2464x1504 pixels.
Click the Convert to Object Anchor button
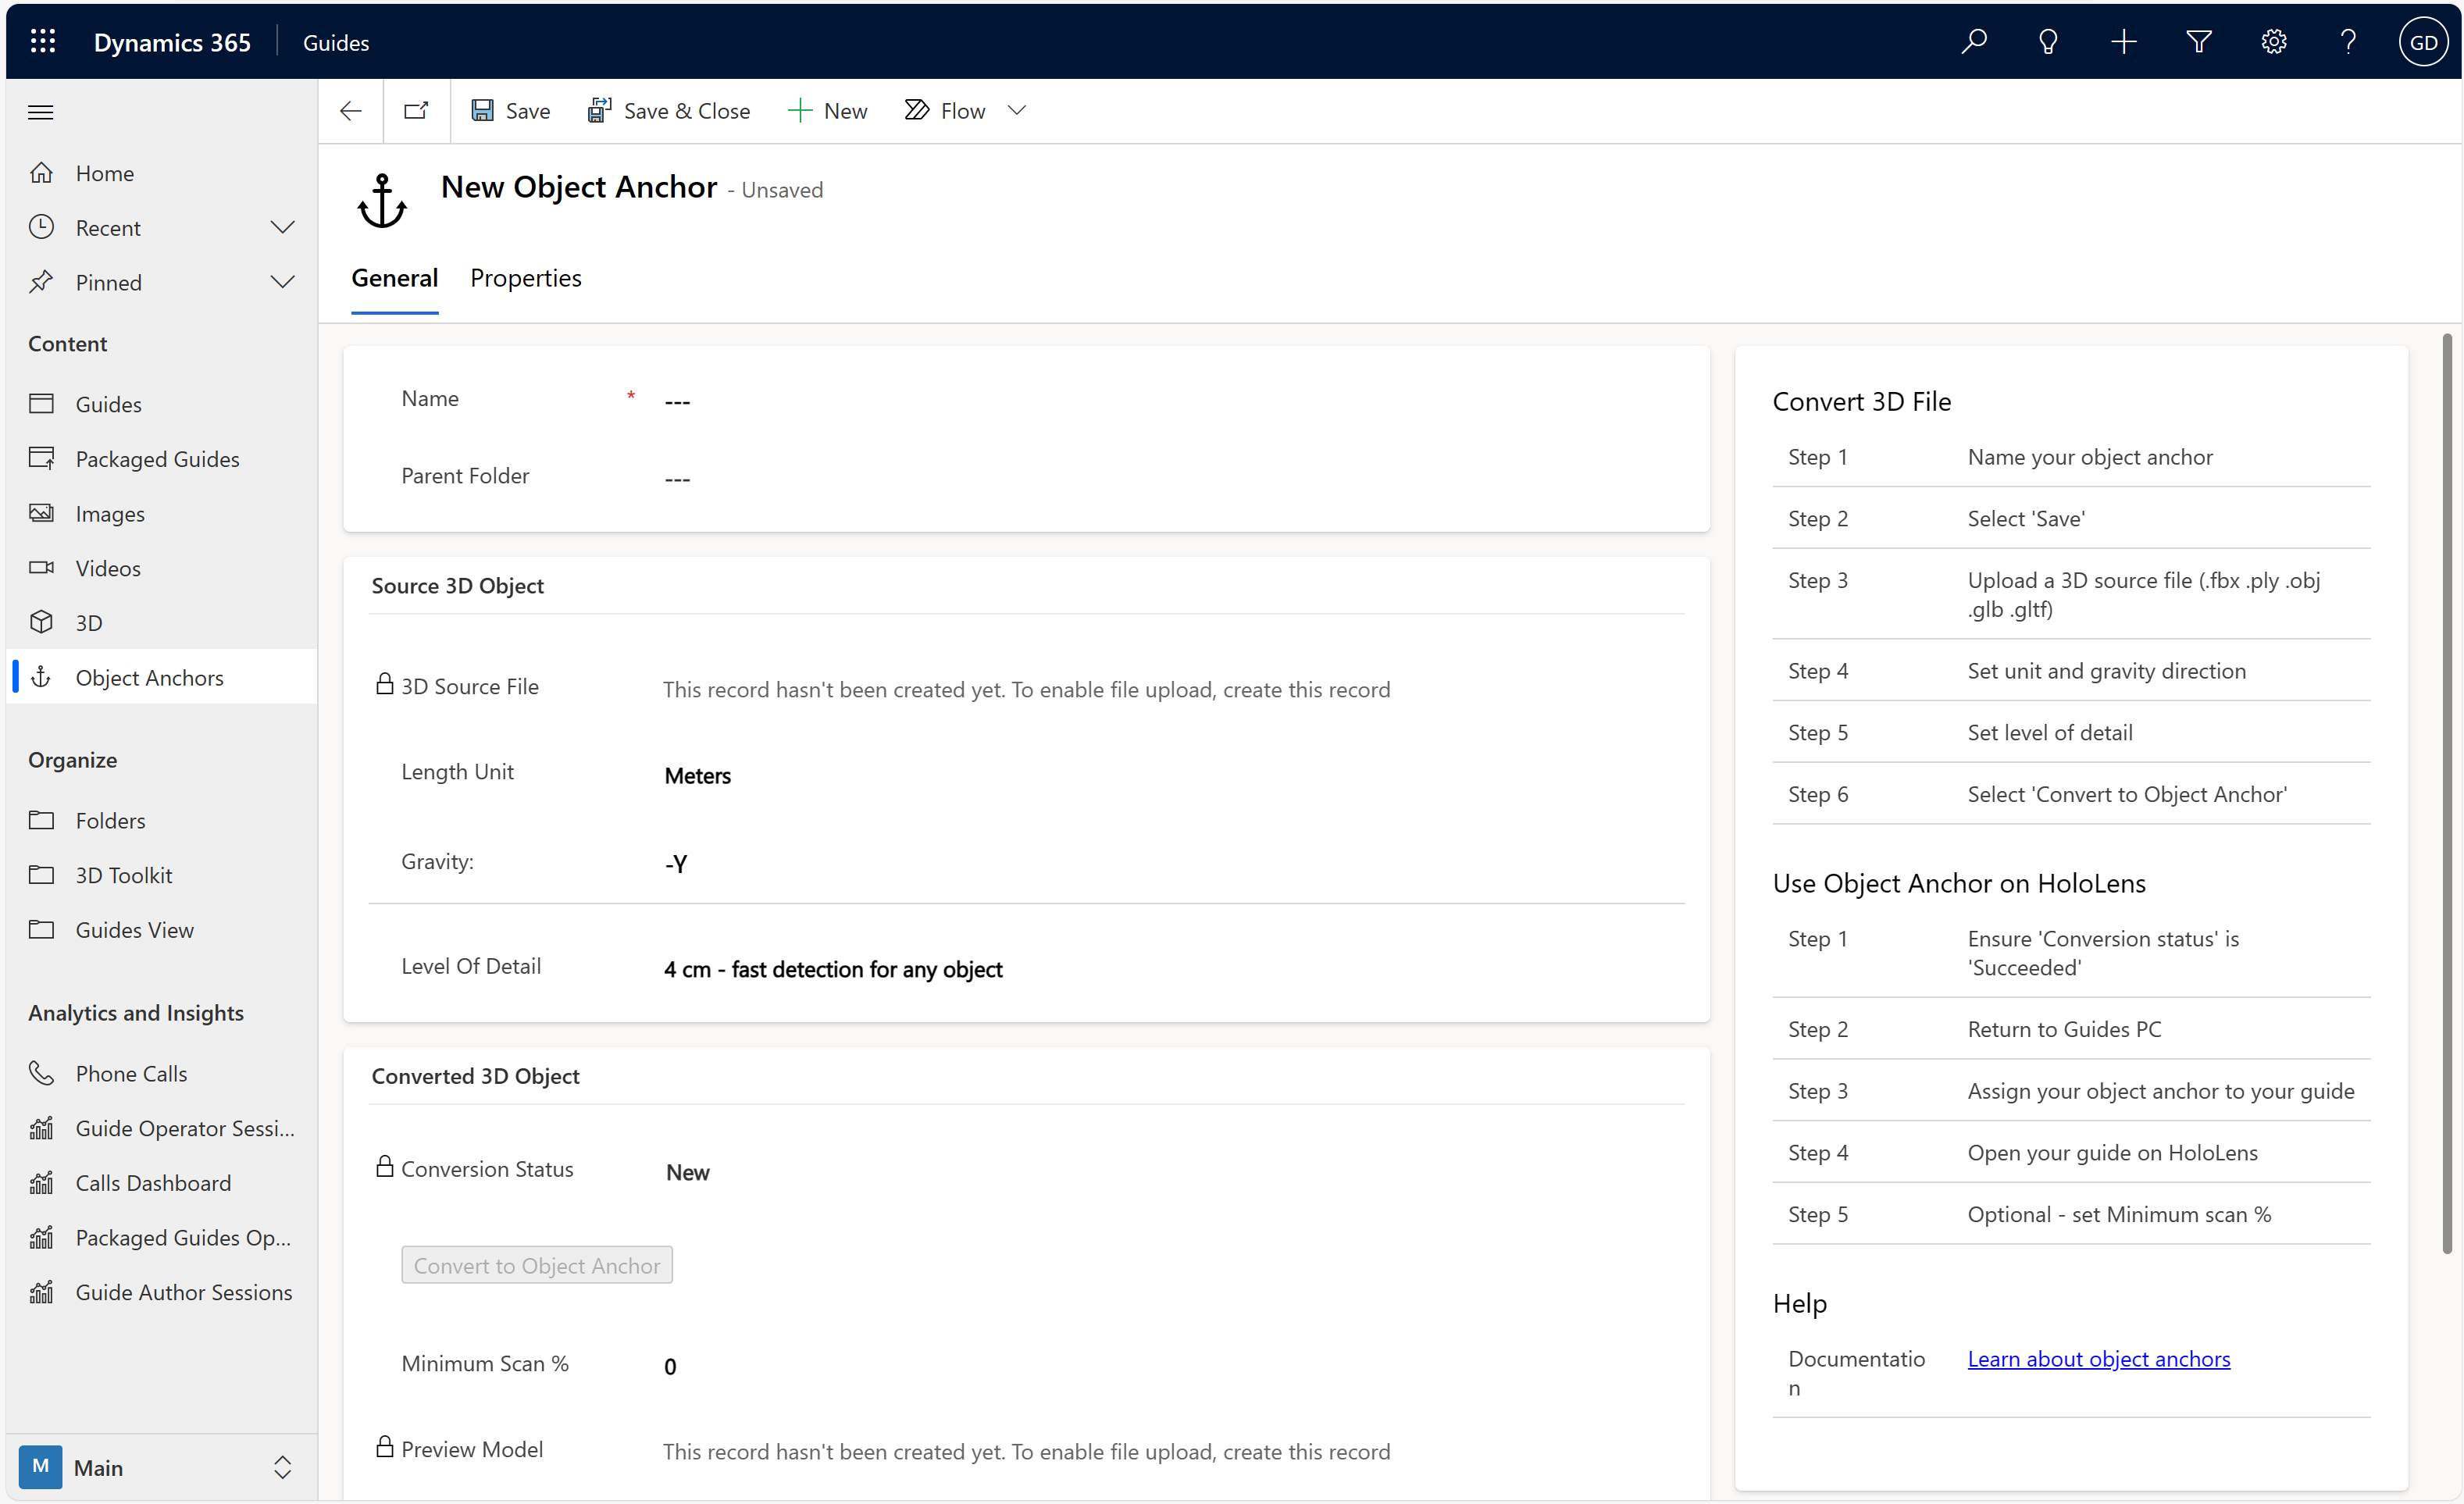537,1263
